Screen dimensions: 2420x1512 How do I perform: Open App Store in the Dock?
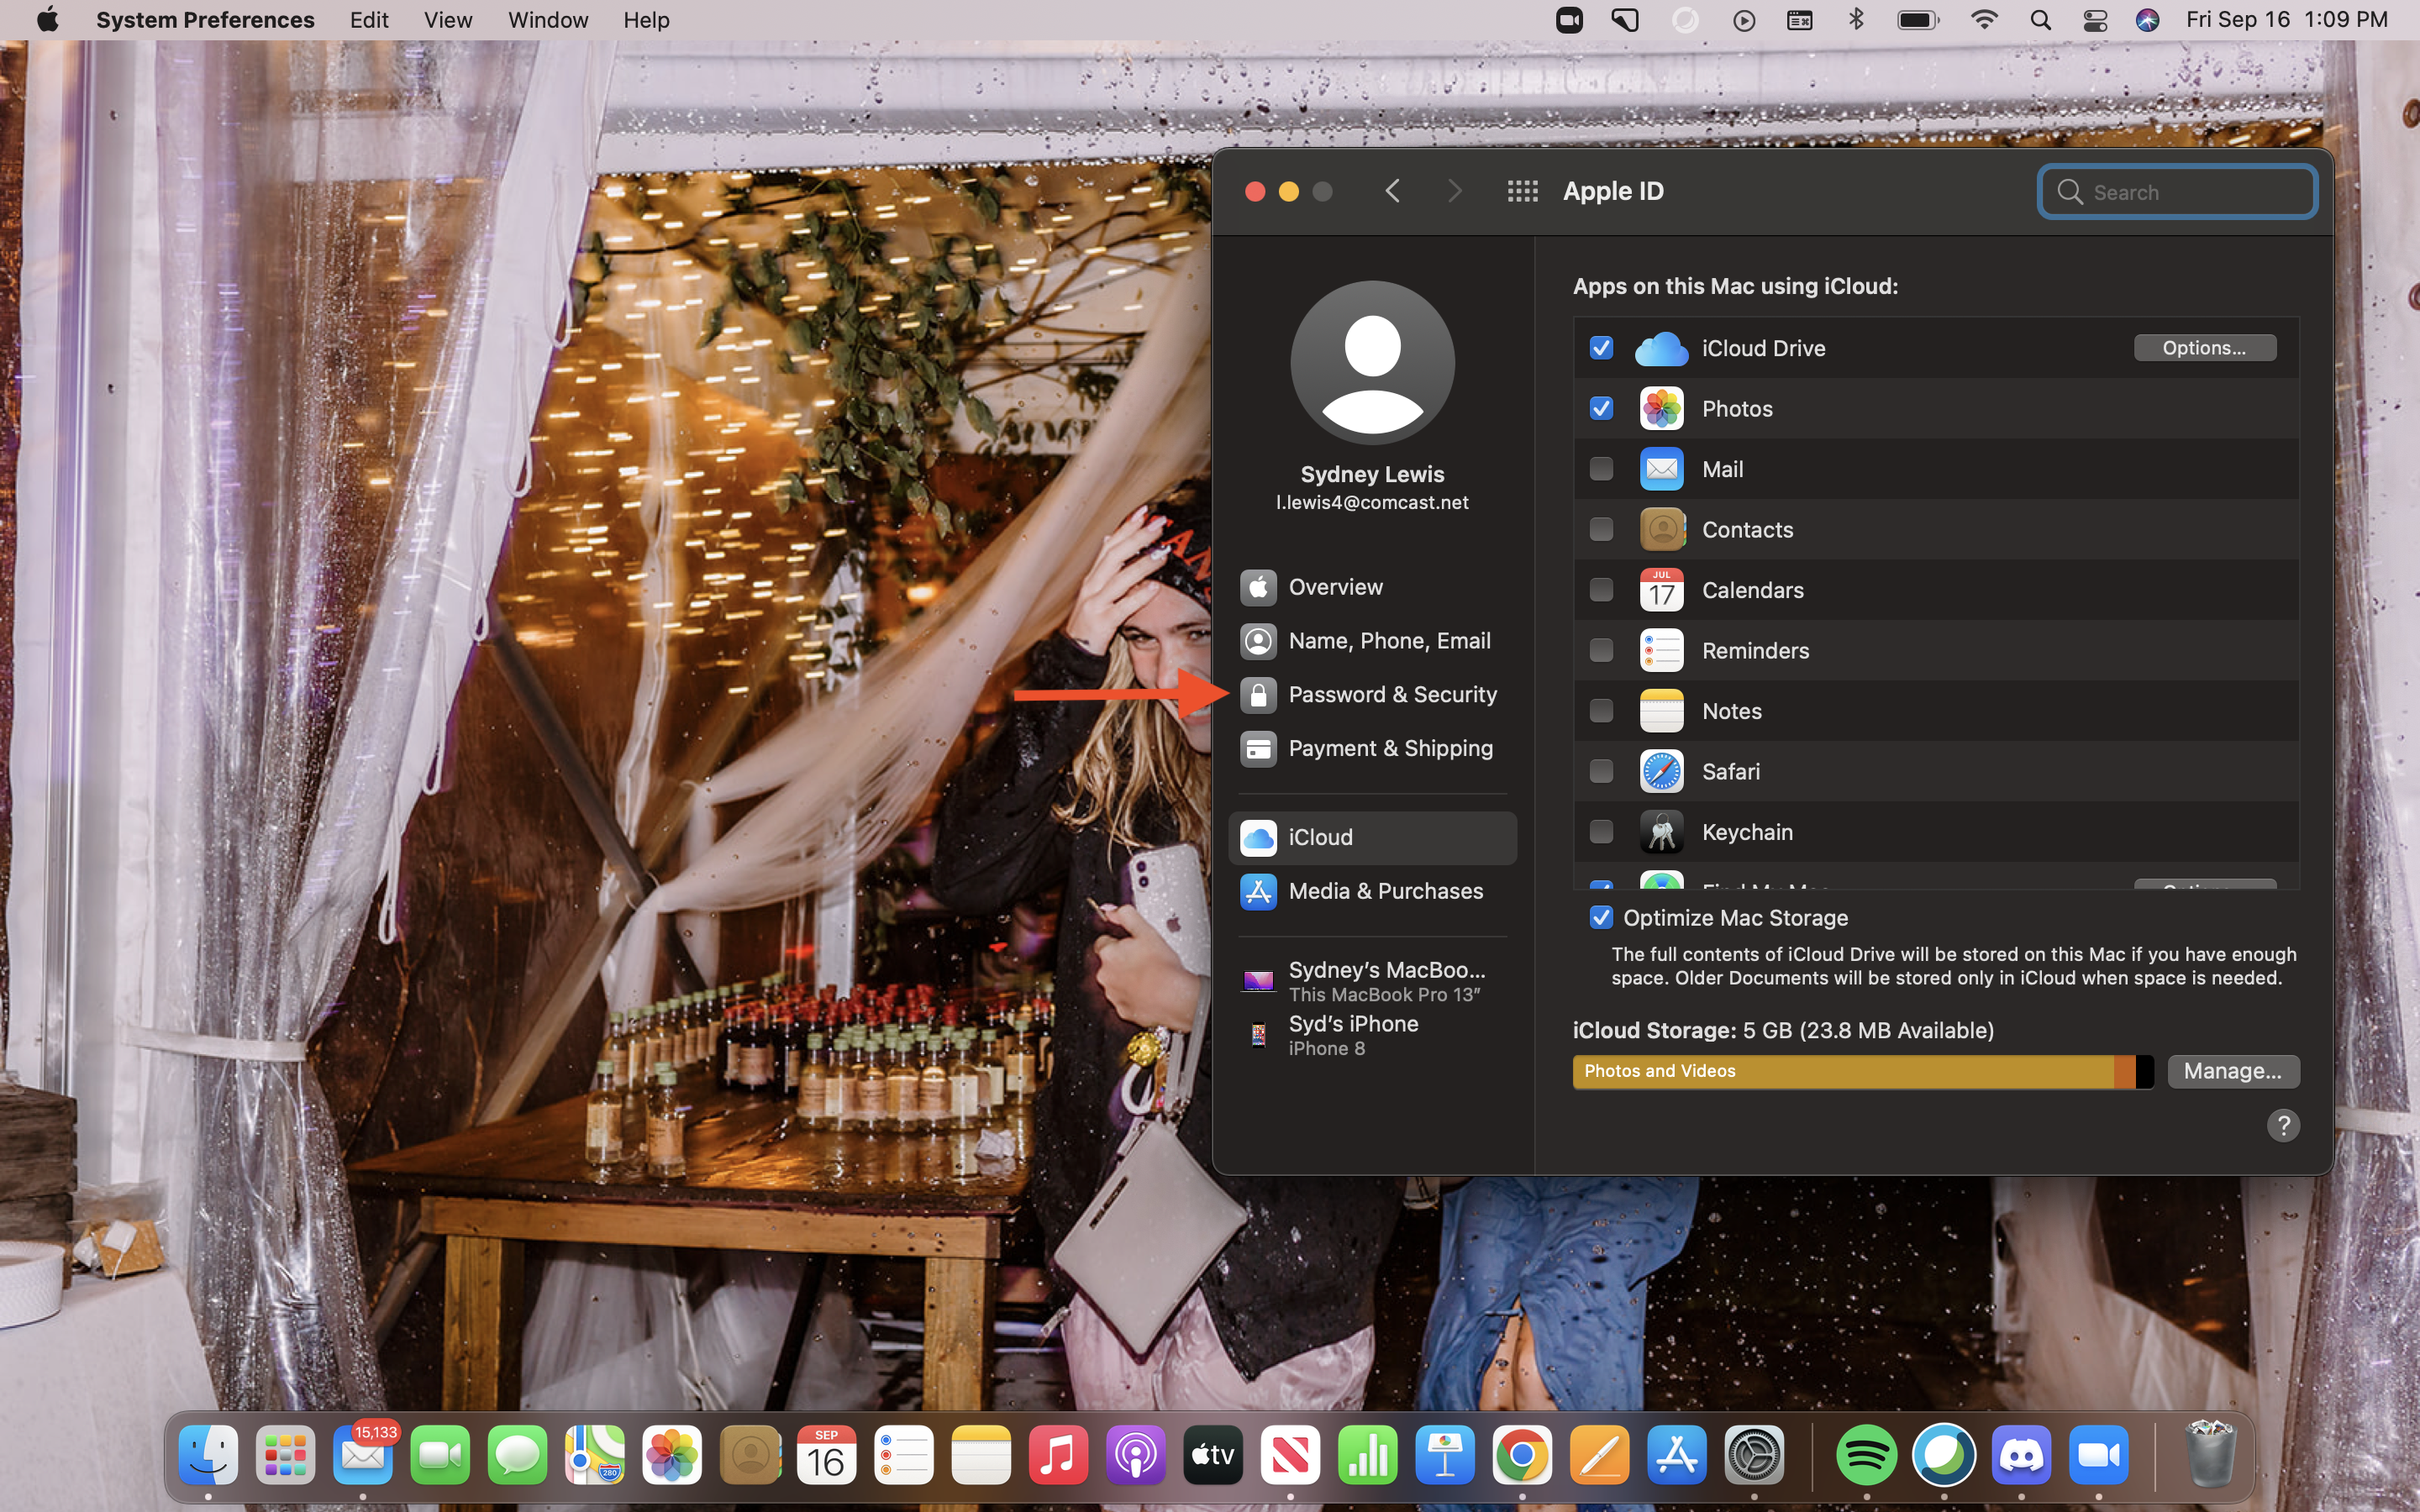tap(1677, 1455)
